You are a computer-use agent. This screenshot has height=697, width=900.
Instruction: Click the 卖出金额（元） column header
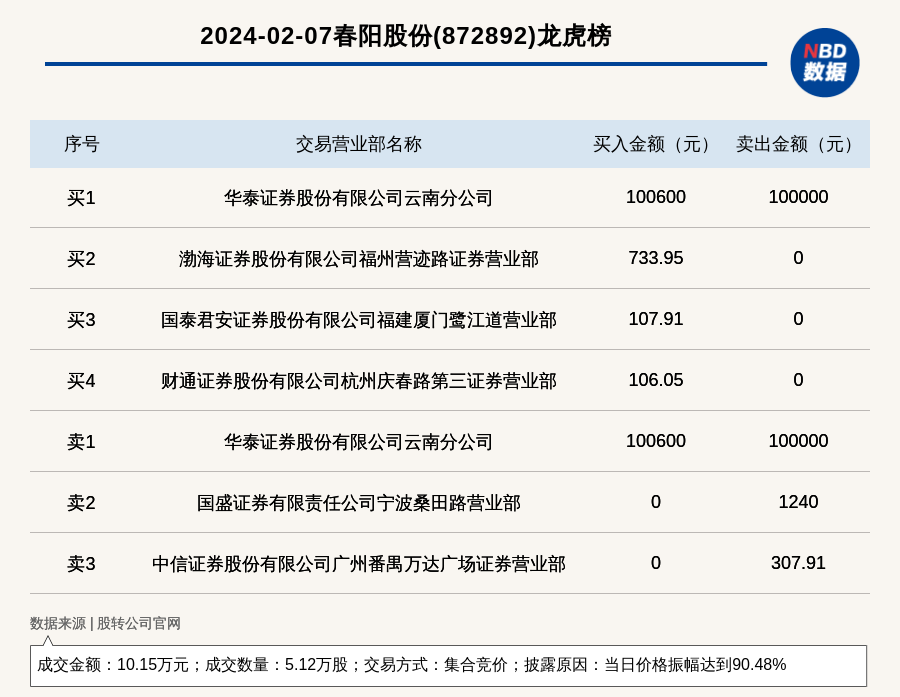(x=798, y=144)
